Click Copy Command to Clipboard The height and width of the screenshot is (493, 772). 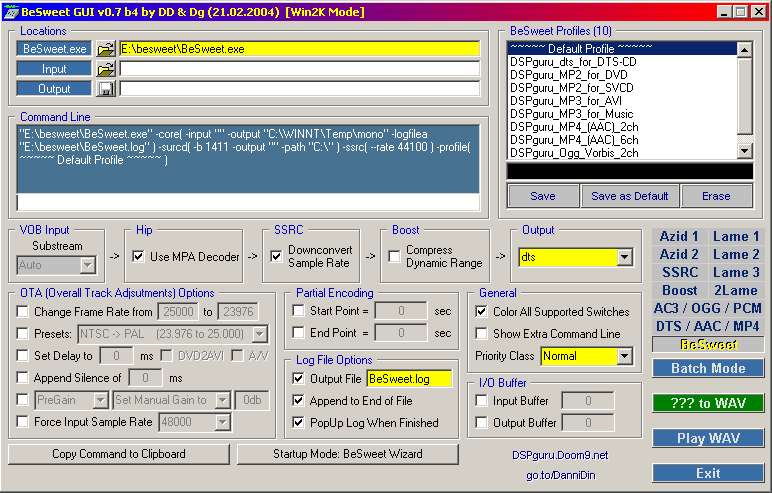click(x=119, y=454)
